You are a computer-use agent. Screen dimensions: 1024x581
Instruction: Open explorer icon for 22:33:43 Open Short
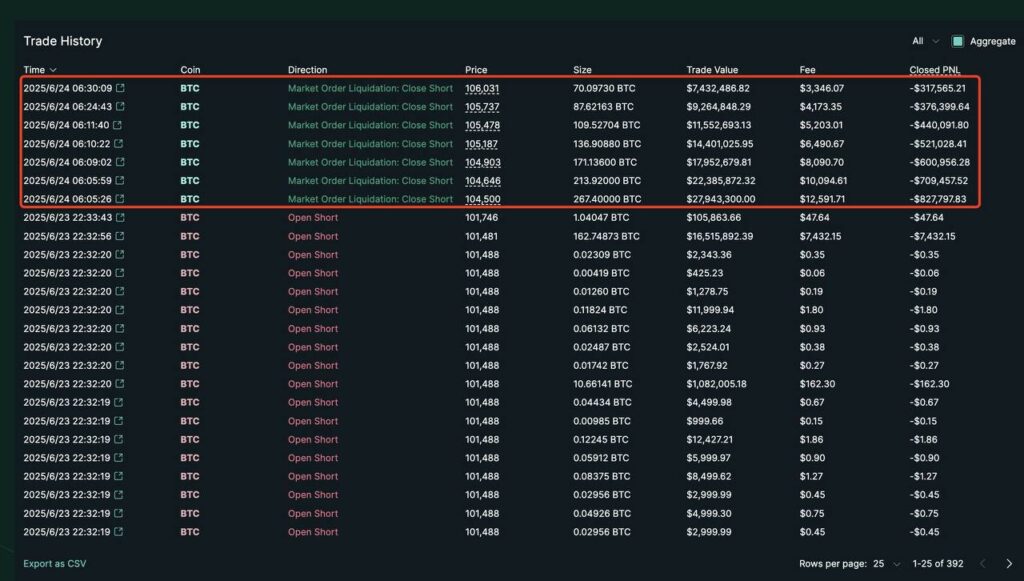pos(121,218)
